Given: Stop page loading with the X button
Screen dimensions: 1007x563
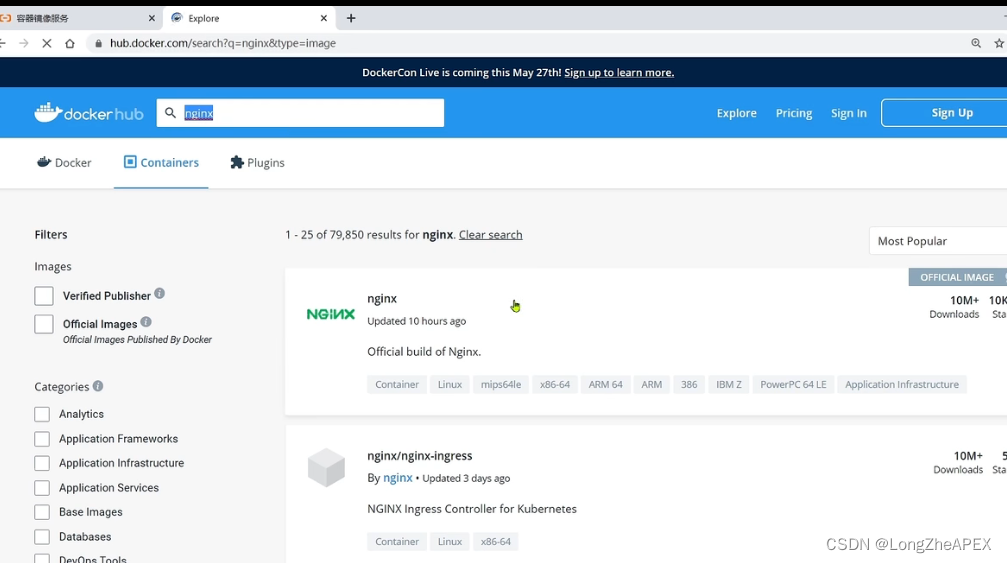Looking at the screenshot, I should pos(47,43).
